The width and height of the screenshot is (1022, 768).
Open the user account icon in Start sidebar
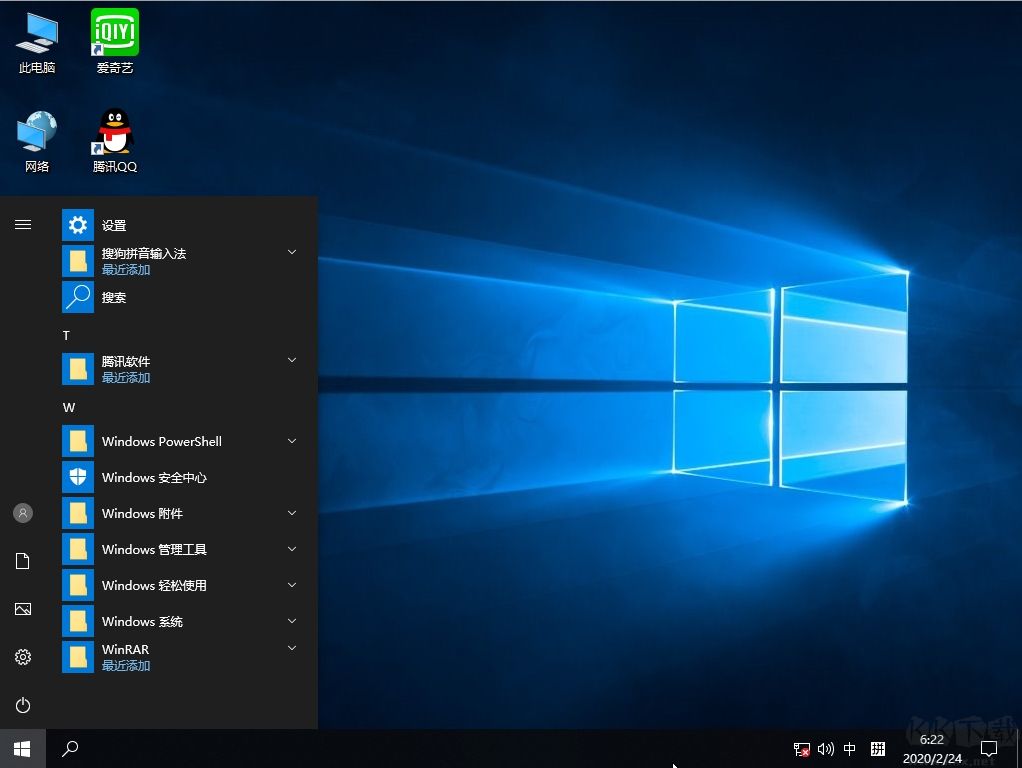[x=23, y=513]
